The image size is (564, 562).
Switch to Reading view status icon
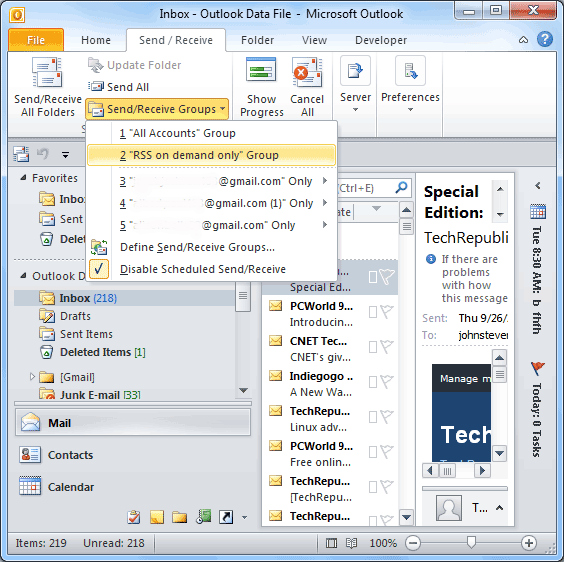pyautogui.click(x=351, y=543)
